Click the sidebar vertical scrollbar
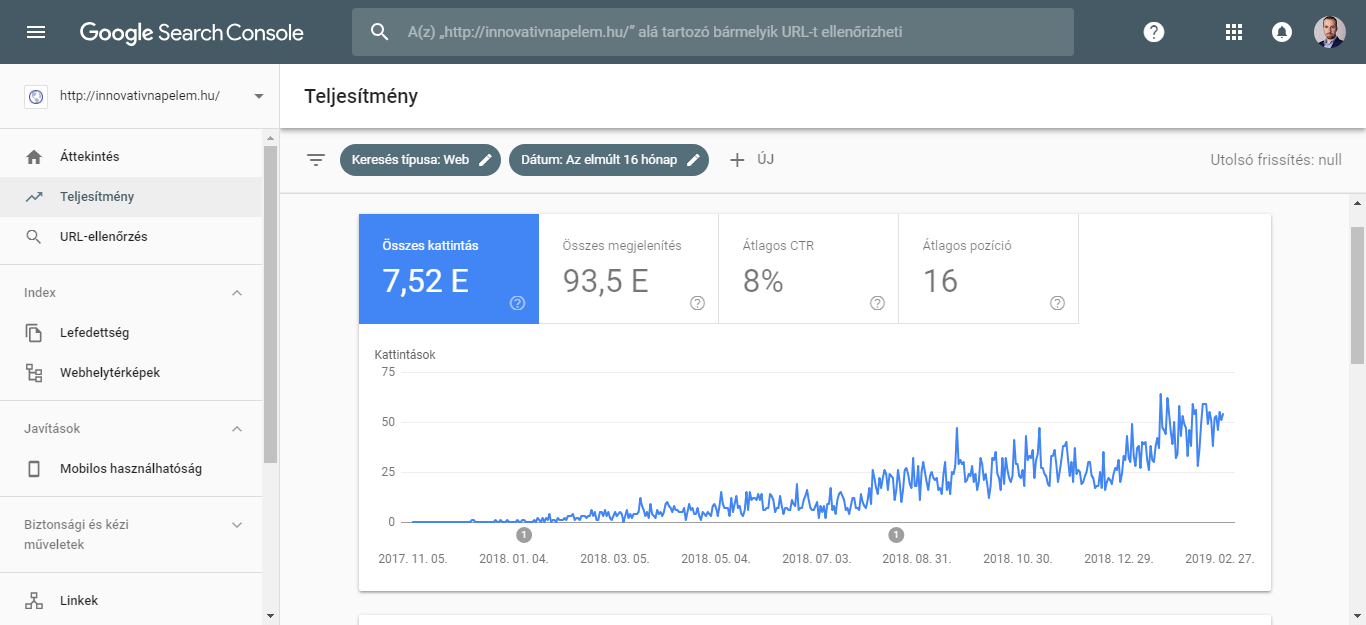The width and height of the screenshot is (1366, 625). click(270, 300)
